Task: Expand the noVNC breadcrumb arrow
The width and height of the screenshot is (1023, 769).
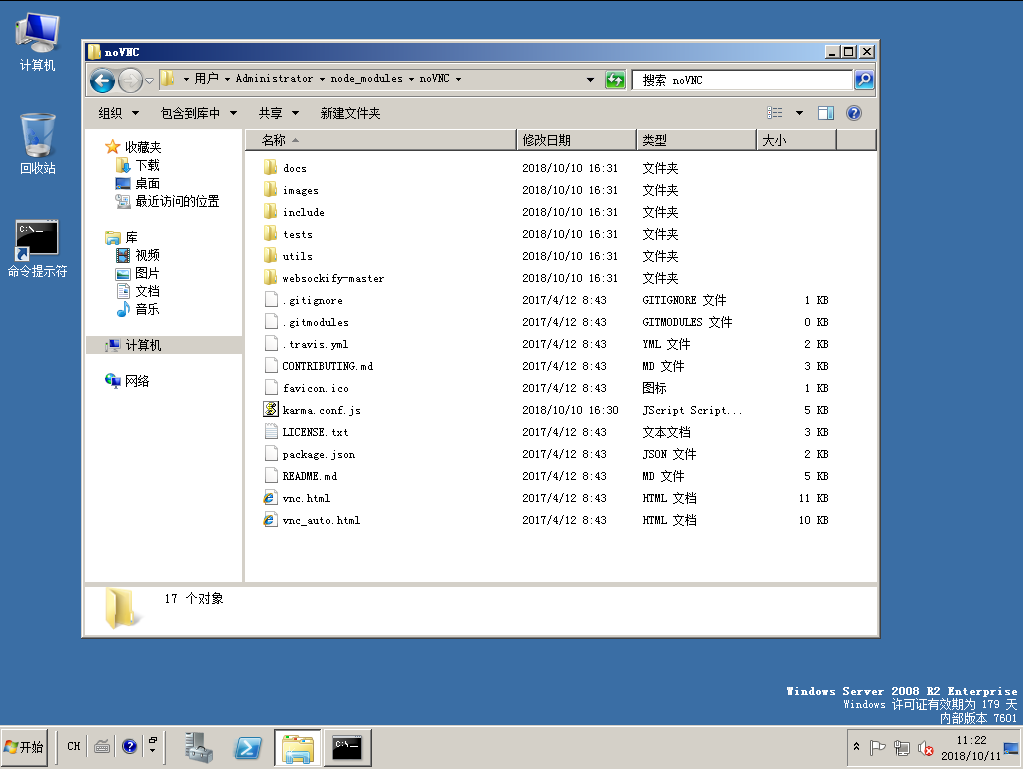Action: [x=458, y=79]
